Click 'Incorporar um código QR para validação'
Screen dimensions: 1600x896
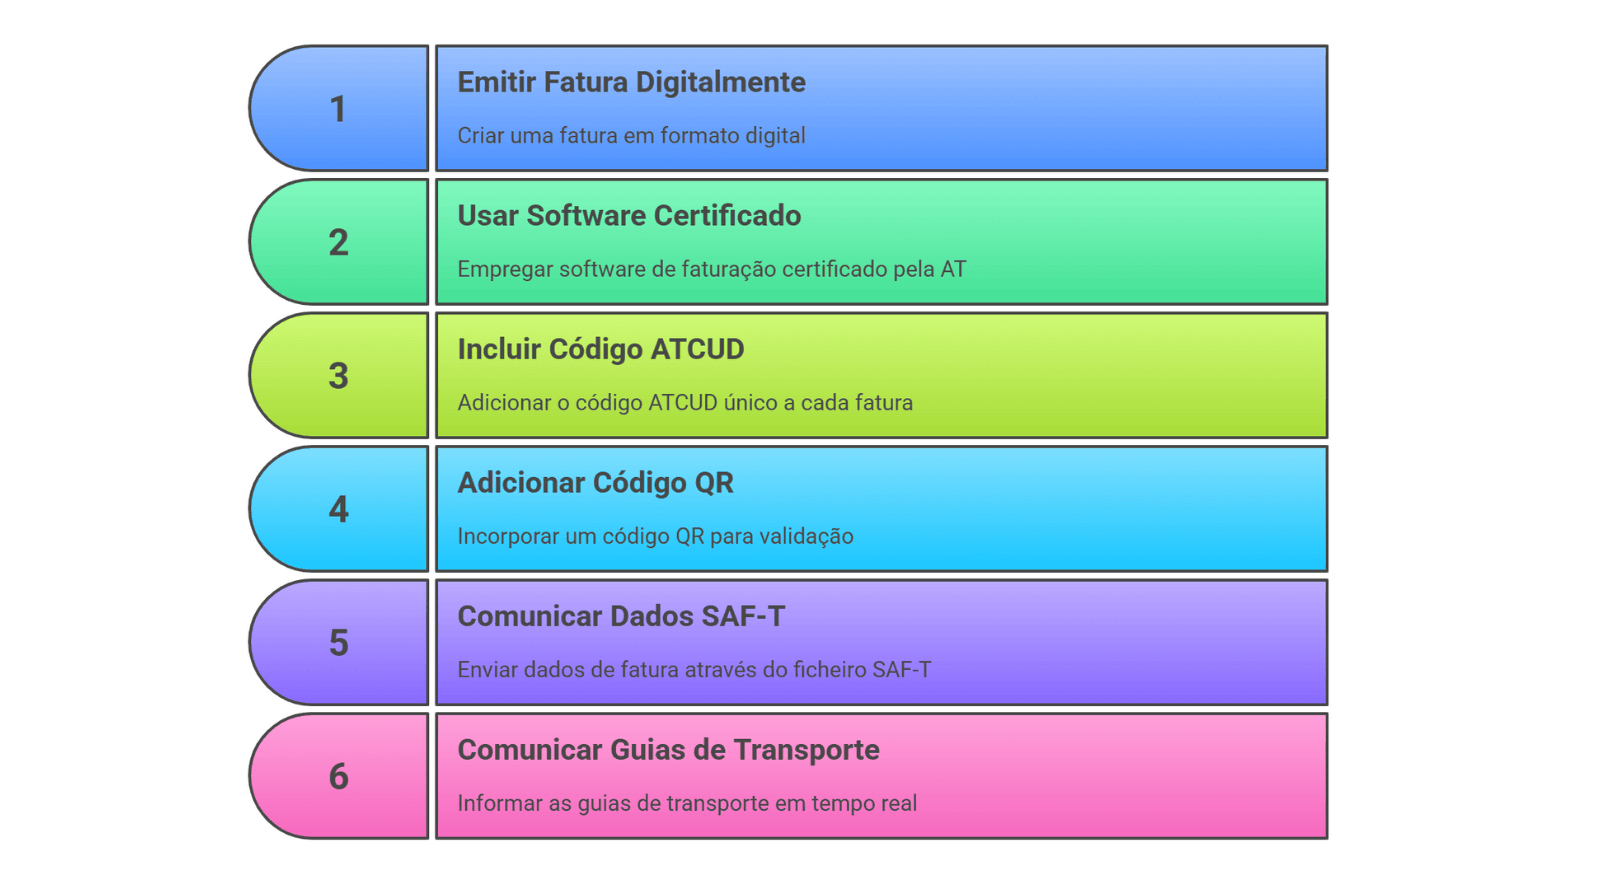[x=655, y=536]
